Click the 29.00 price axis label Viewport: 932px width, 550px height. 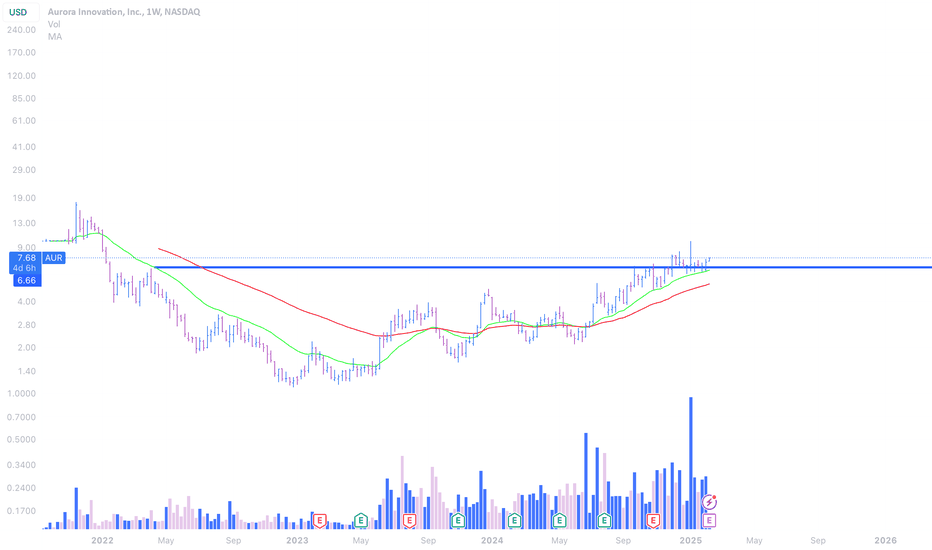click(x=24, y=170)
